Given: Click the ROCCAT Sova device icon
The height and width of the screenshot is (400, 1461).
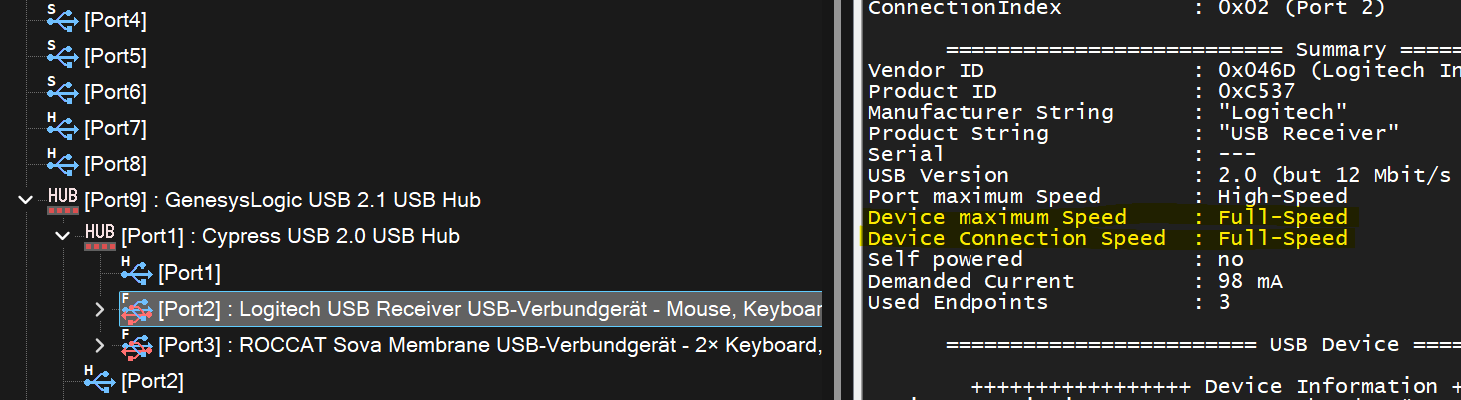Looking at the screenshot, I should coord(136,346).
